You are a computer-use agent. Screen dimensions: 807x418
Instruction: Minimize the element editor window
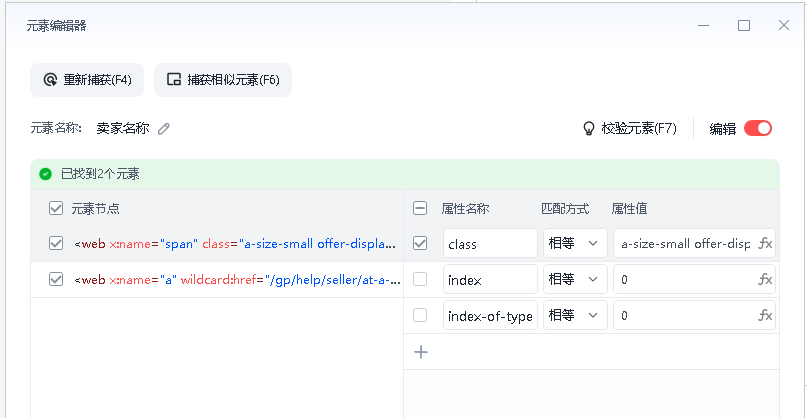pyautogui.click(x=704, y=26)
